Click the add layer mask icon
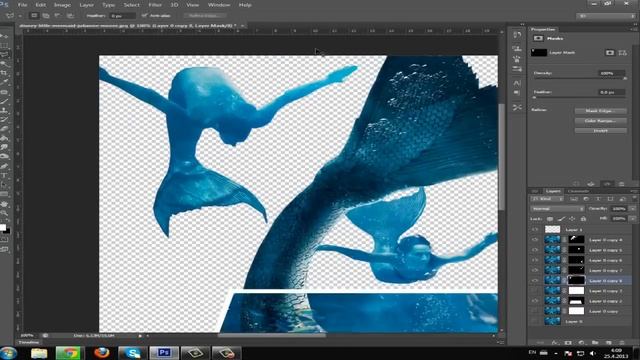 pyautogui.click(x=568, y=343)
